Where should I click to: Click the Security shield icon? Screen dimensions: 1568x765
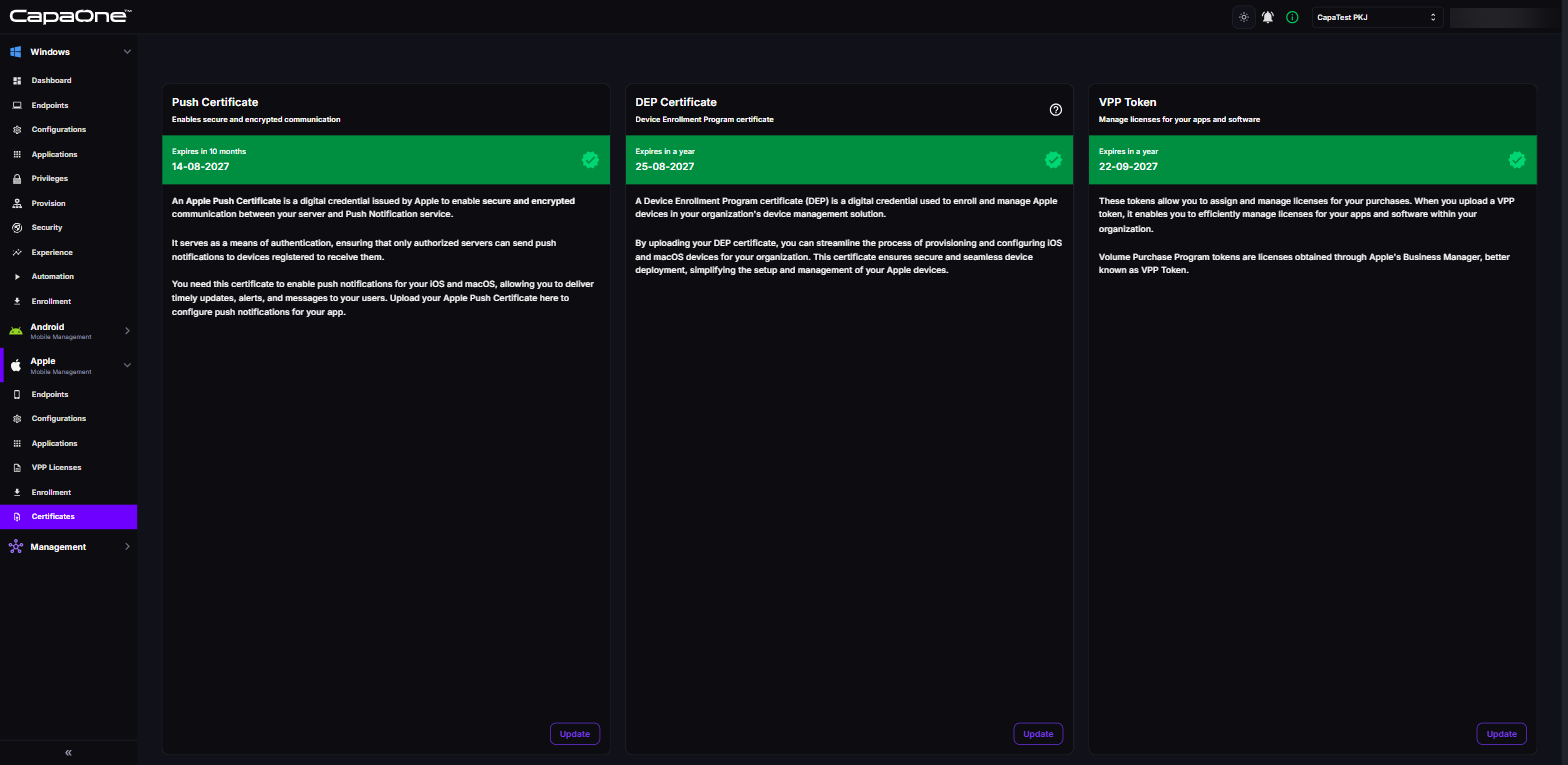pos(17,227)
